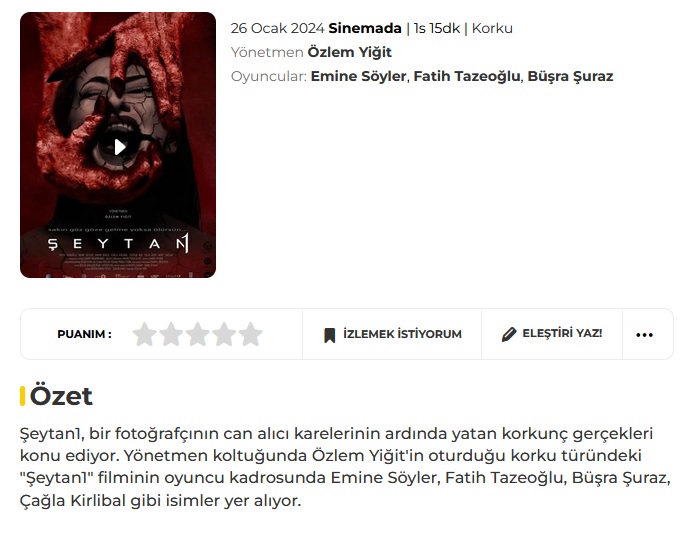Play the Şeytan1 trailer on poster

tap(120, 147)
